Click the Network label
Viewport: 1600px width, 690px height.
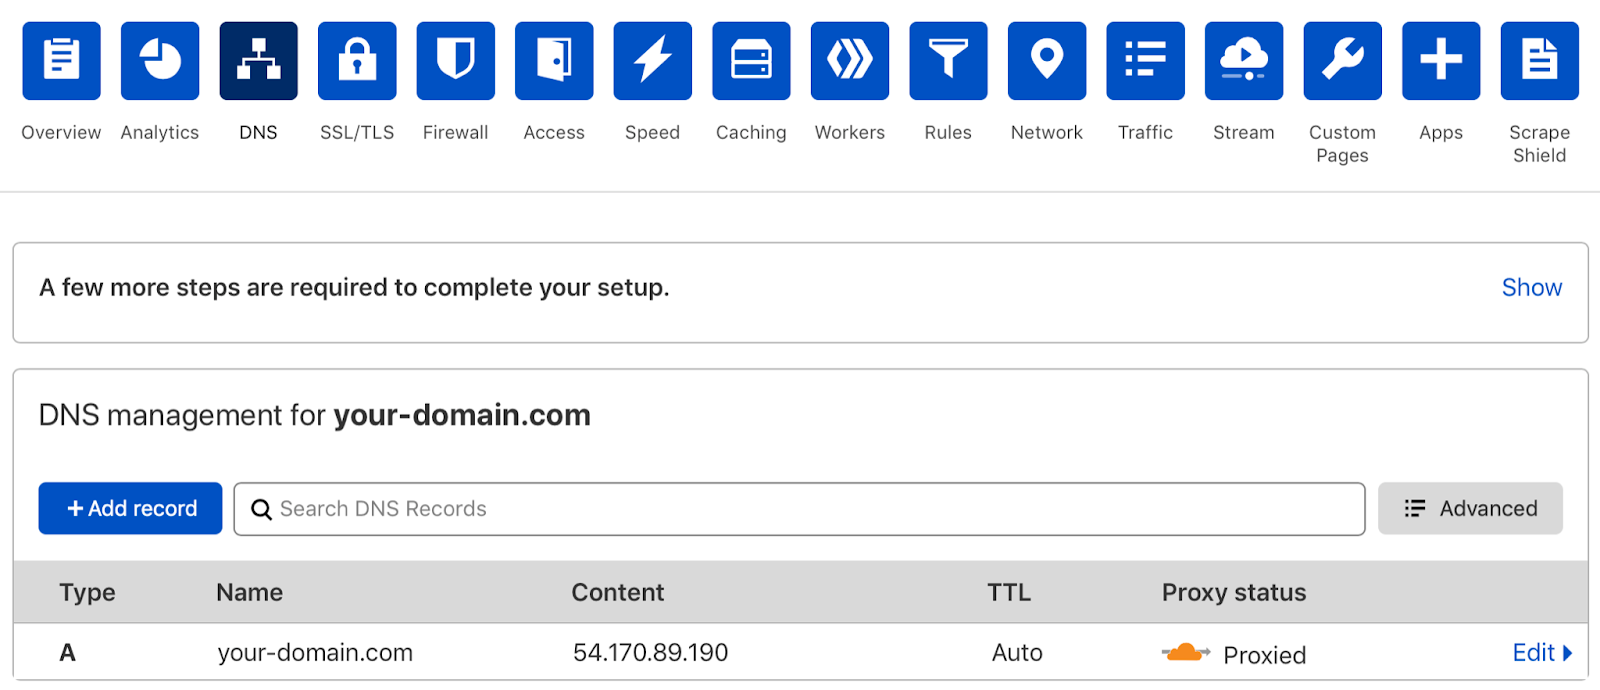click(1047, 132)
